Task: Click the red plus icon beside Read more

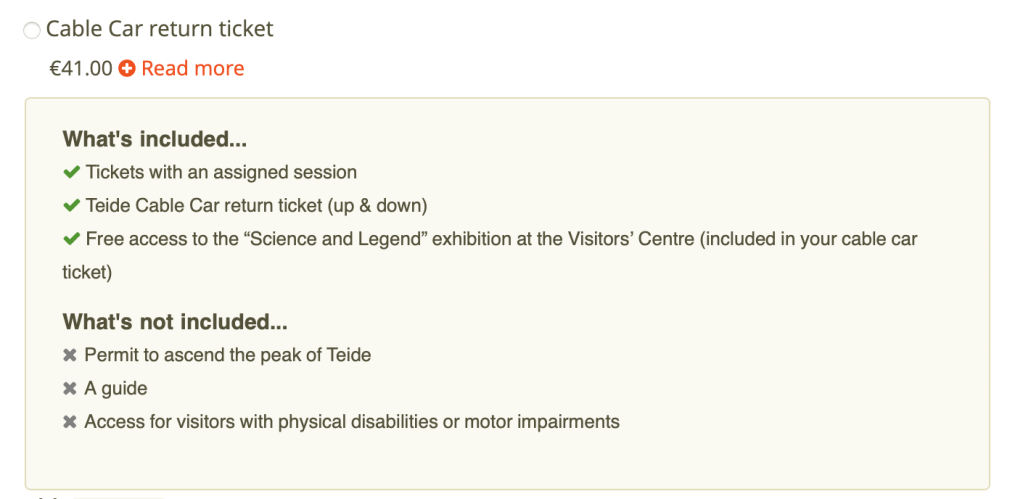Action: click(127, 69)
